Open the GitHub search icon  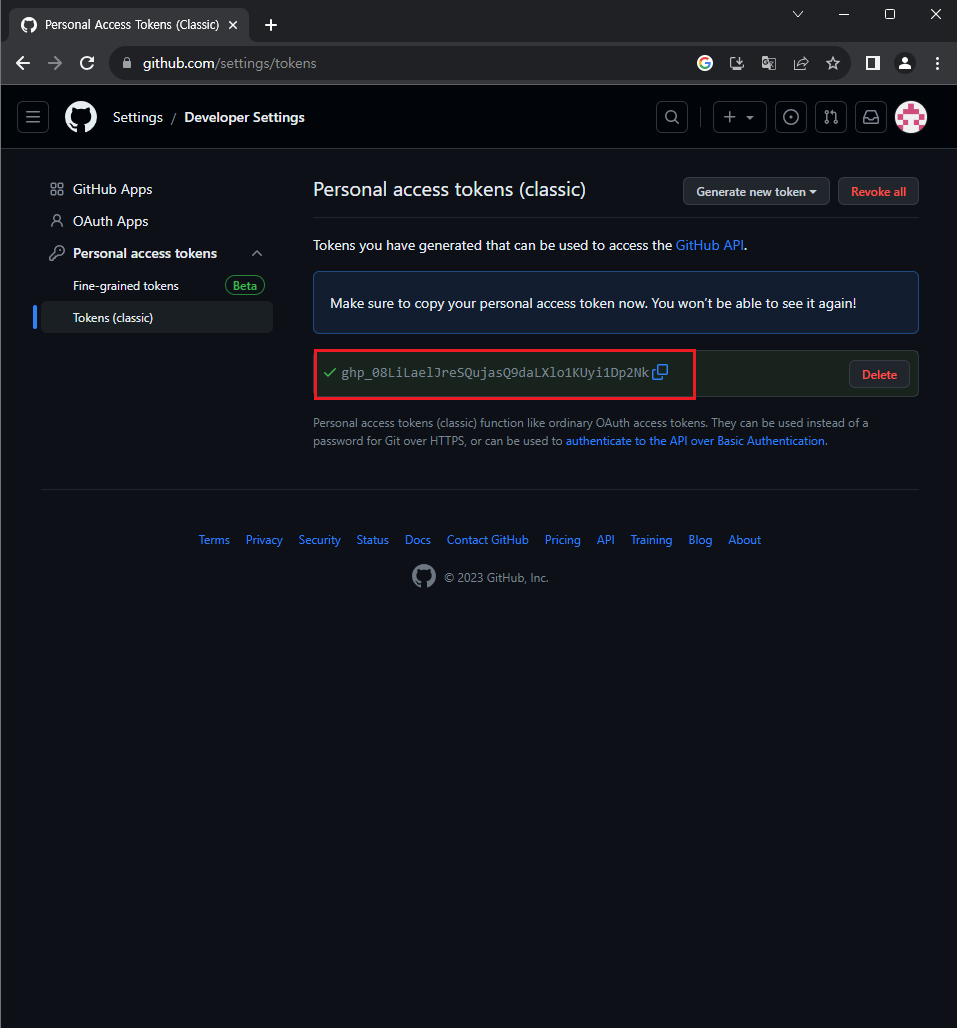(x=672, y=117)
